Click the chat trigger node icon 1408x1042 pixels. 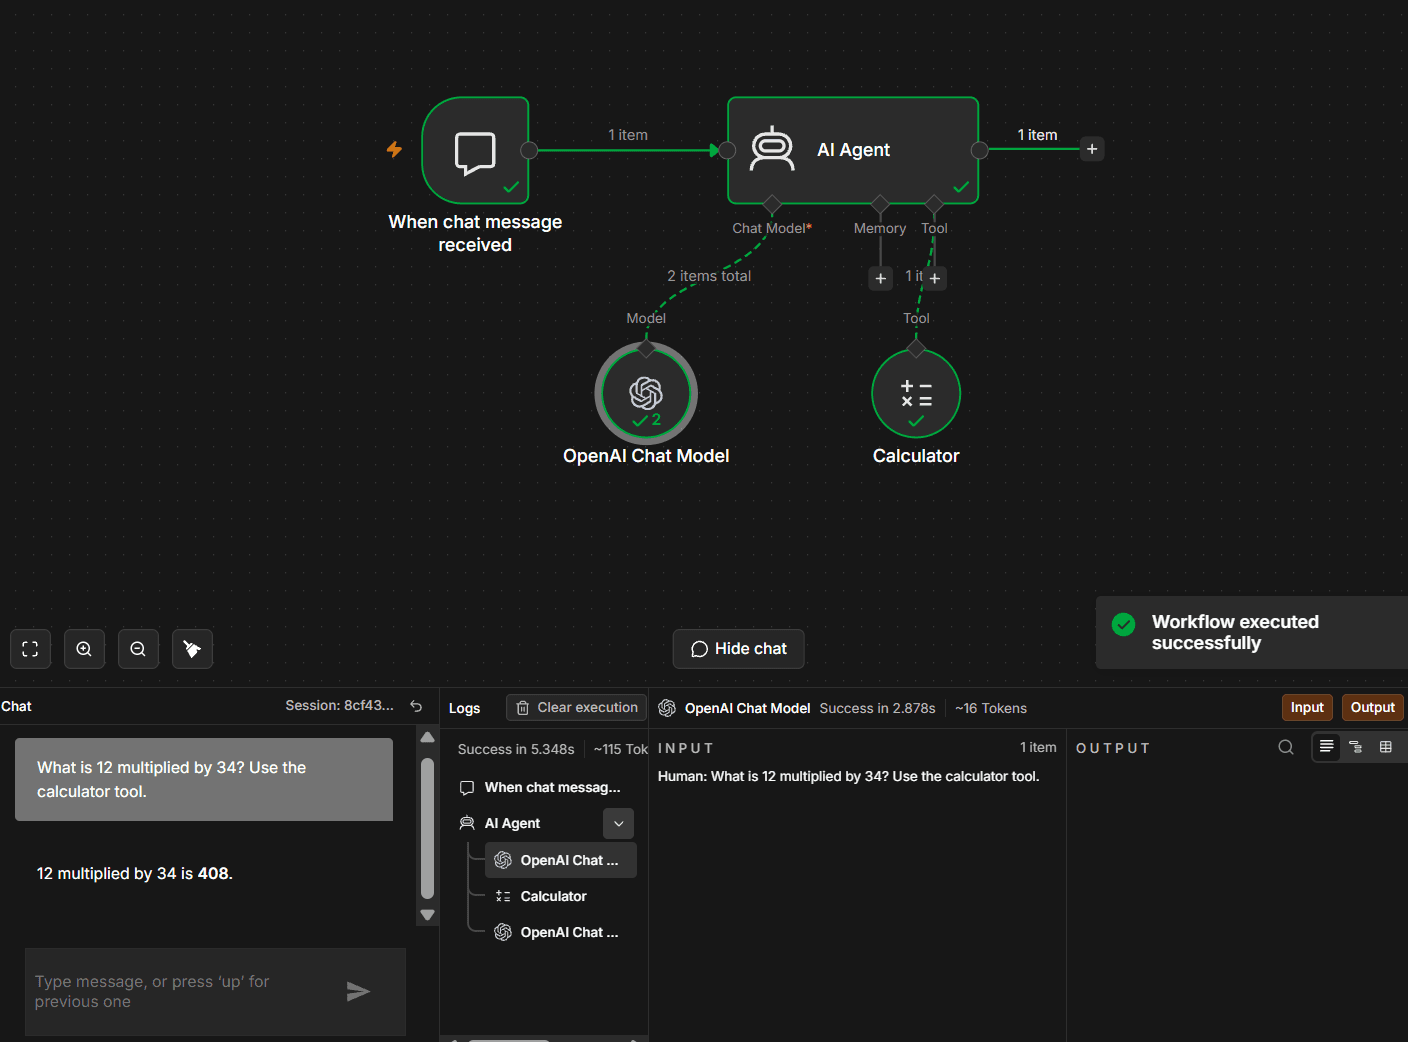coord(475,151)
